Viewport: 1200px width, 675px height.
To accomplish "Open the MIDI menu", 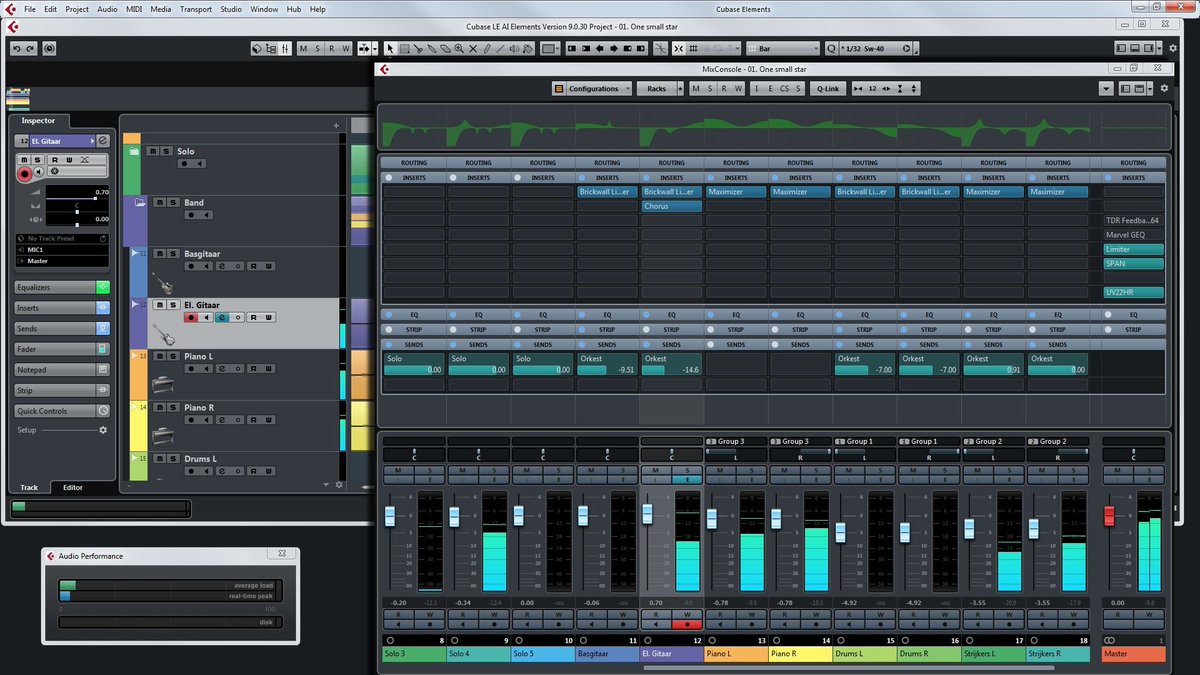I will click(134, 9).
